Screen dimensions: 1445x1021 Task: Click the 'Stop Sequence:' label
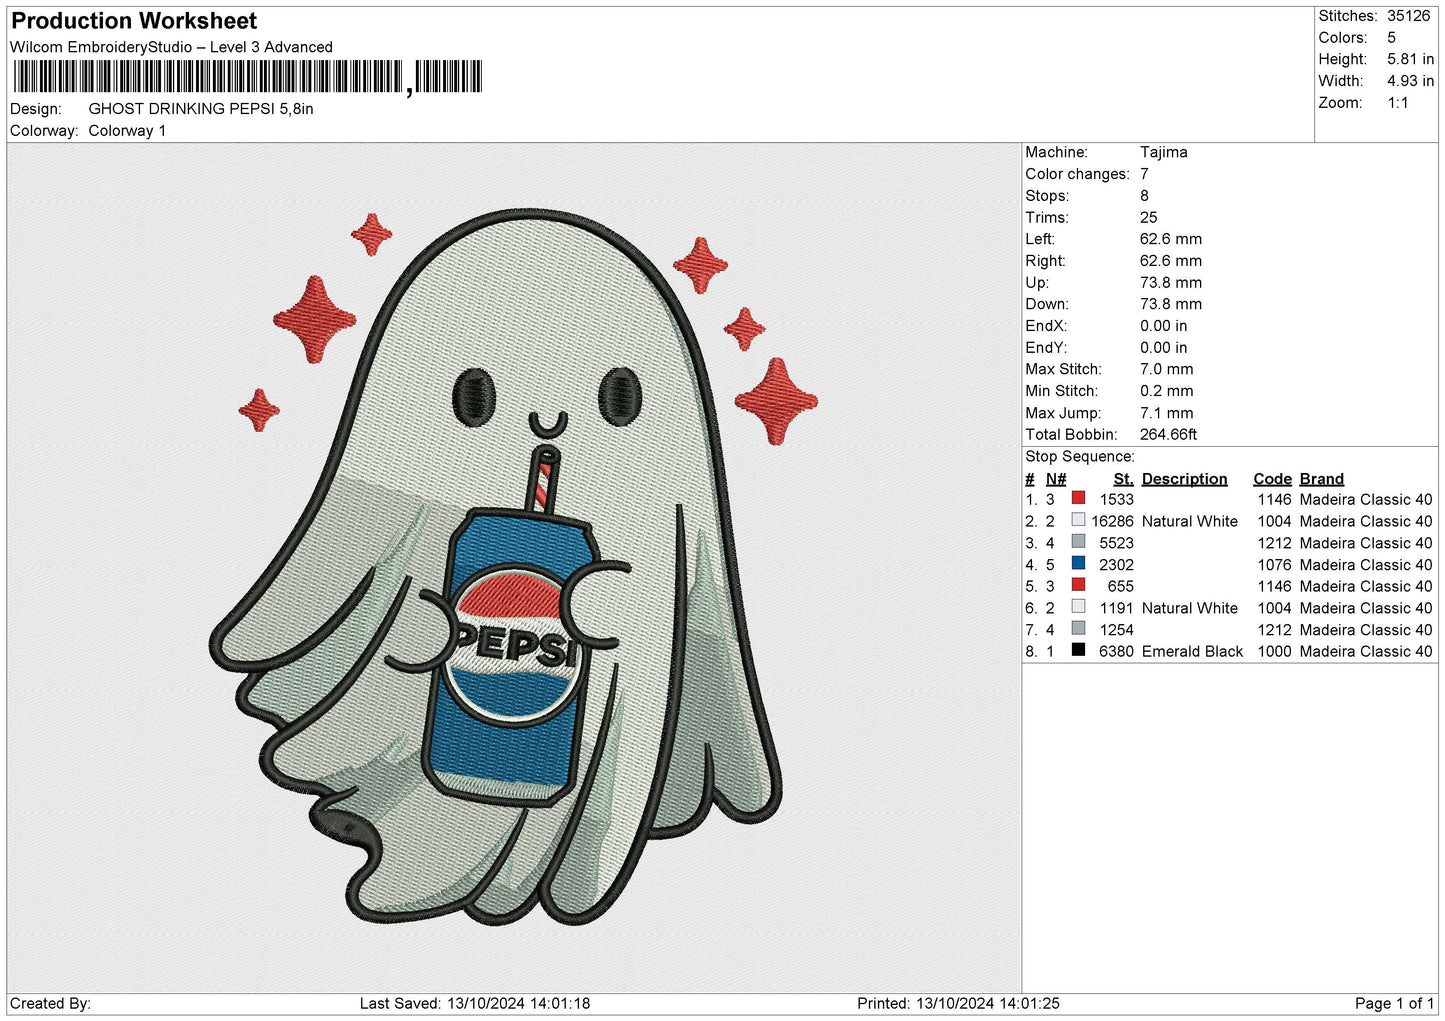coord(1079,457)
